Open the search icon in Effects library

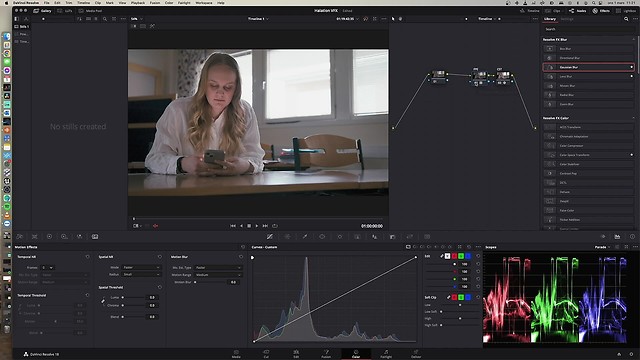pyautogui.click(x=626, y=19)
